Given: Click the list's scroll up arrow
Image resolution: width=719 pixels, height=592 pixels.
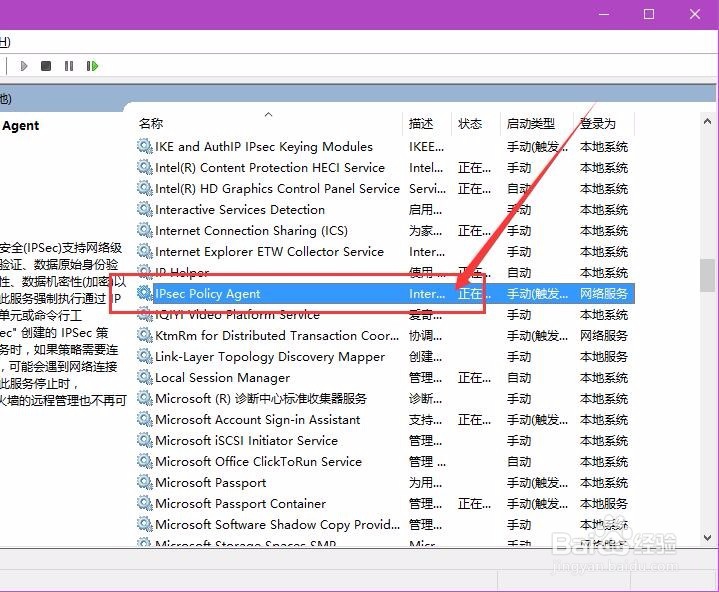Looking at the screenshot, I should point(707,121).
